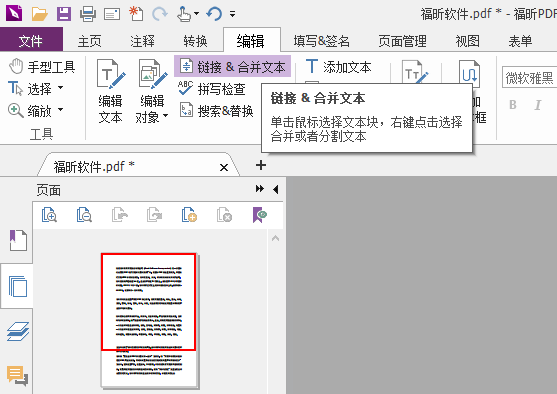Expand the 选择 dropdown arrow
The image size is (557, 394).
tap(60, 87)
